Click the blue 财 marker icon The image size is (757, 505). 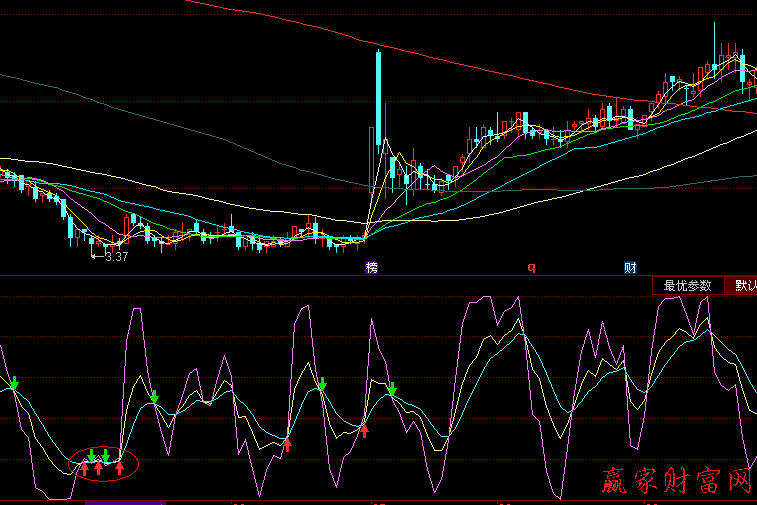click(x=630, y=268)
